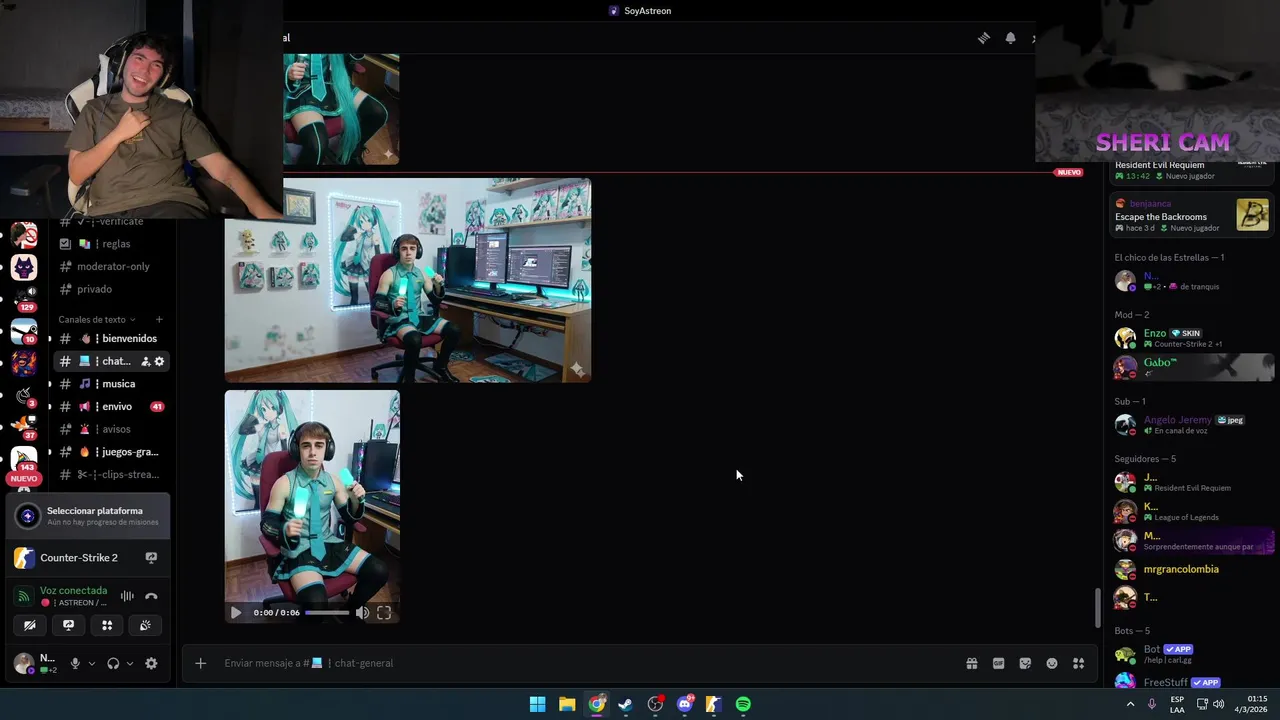Open the server icon with 37 badge
The height and width of the screenshot is (720, 1280).
click(x=24, y=426)
